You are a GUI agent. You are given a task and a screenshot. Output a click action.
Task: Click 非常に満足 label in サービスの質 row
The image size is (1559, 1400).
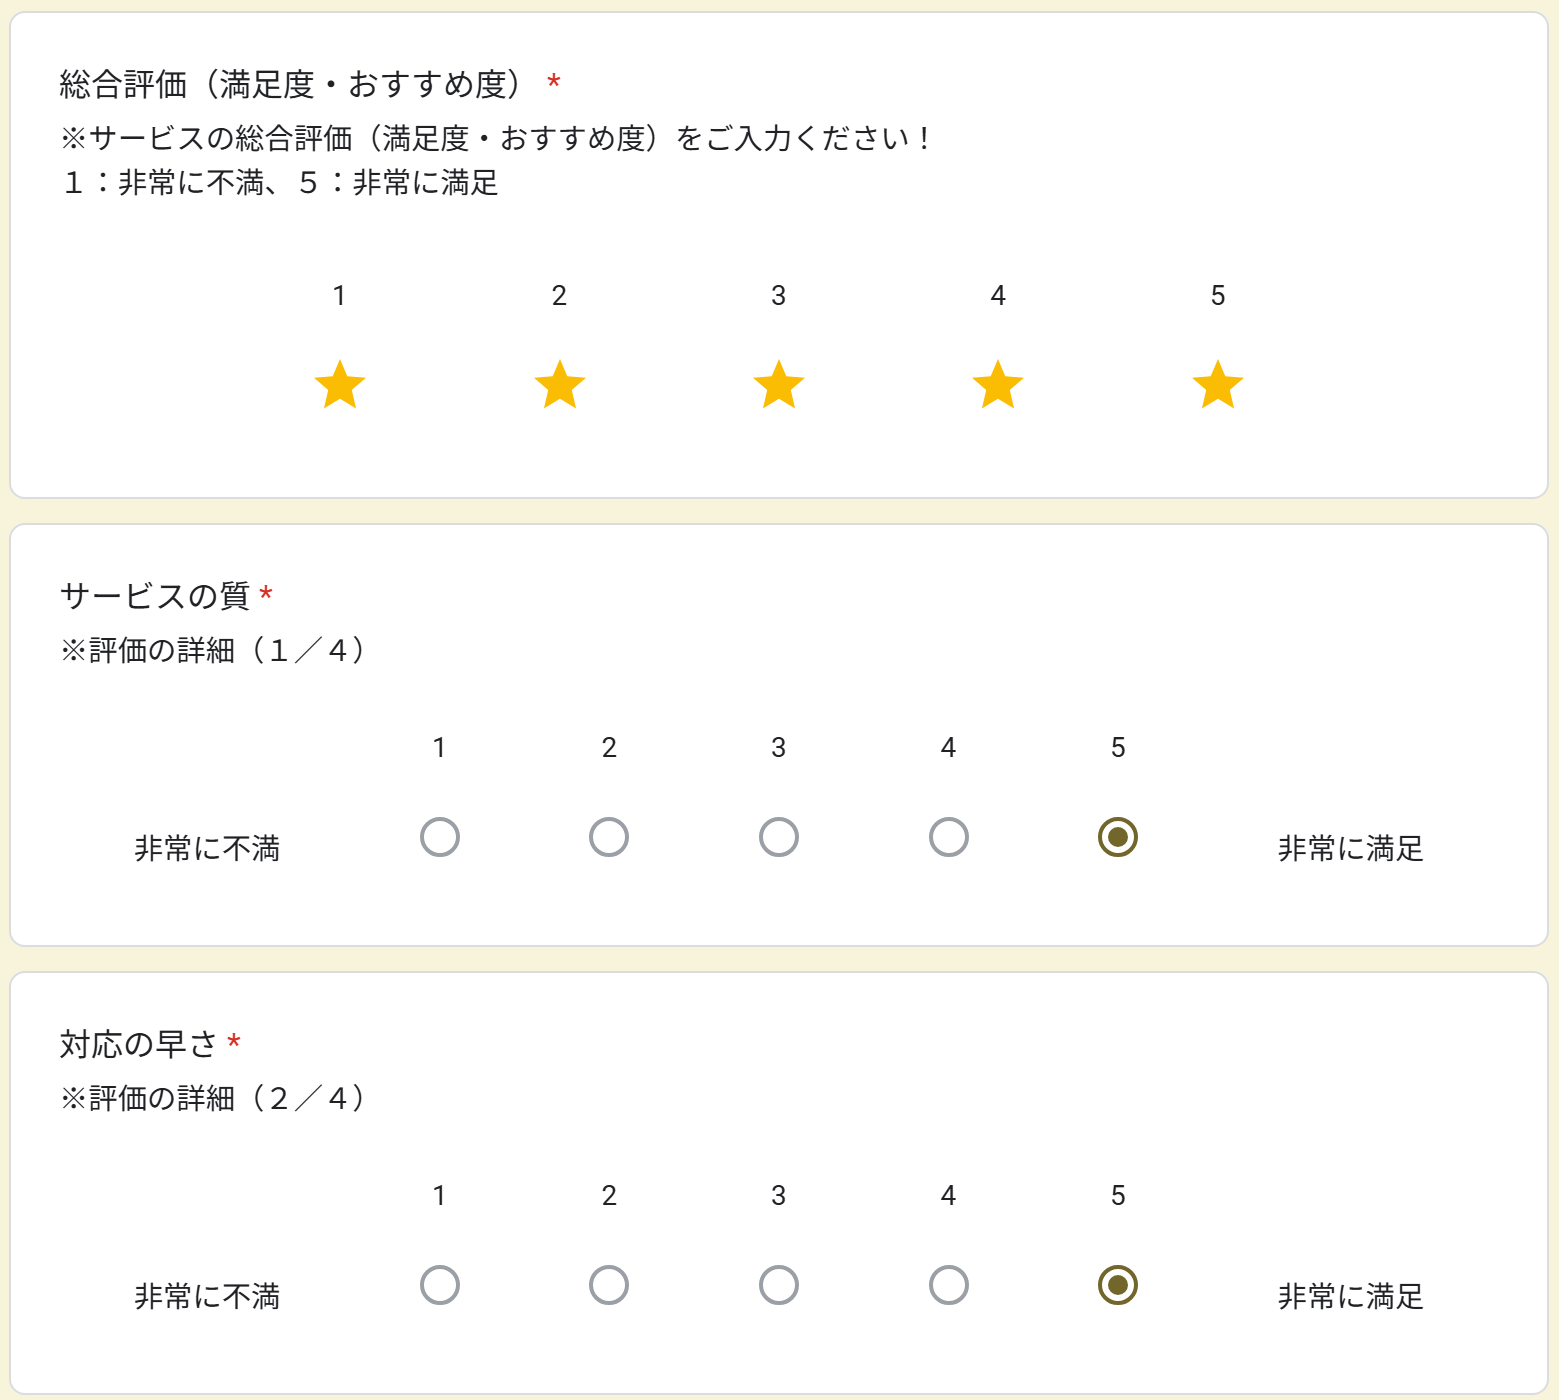[1350, 849]
